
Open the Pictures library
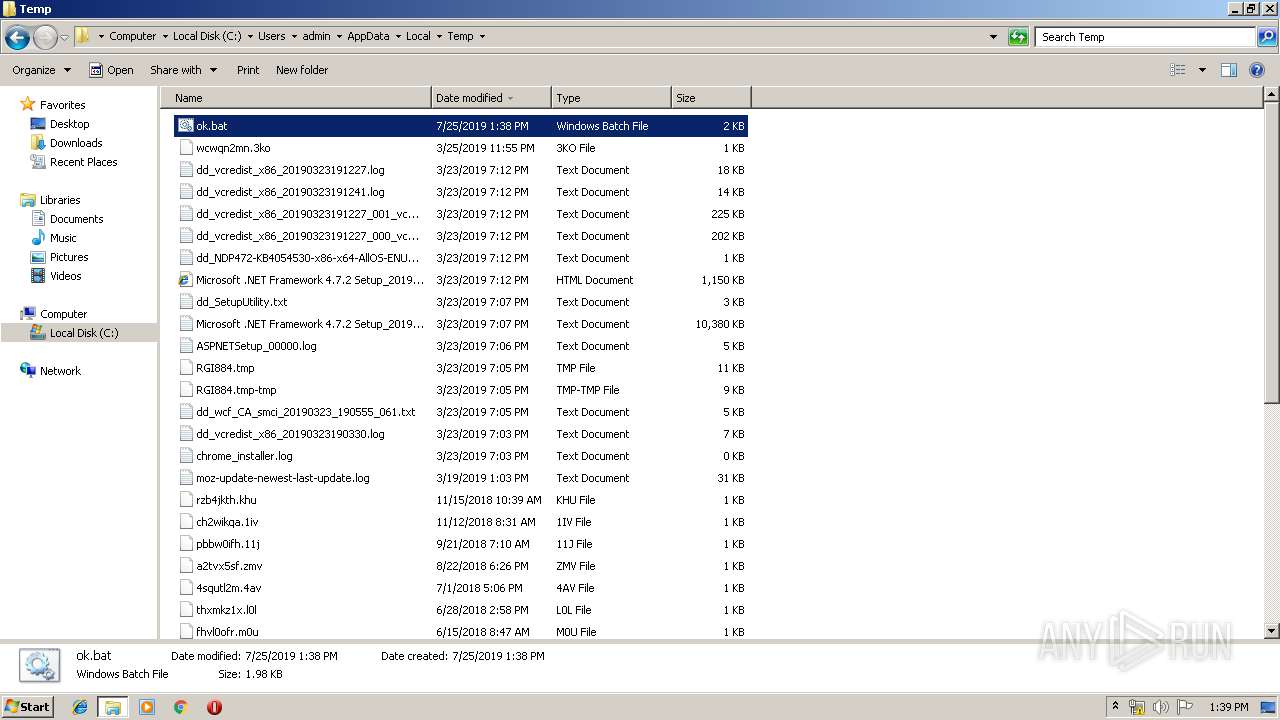(x=69, y=257)
